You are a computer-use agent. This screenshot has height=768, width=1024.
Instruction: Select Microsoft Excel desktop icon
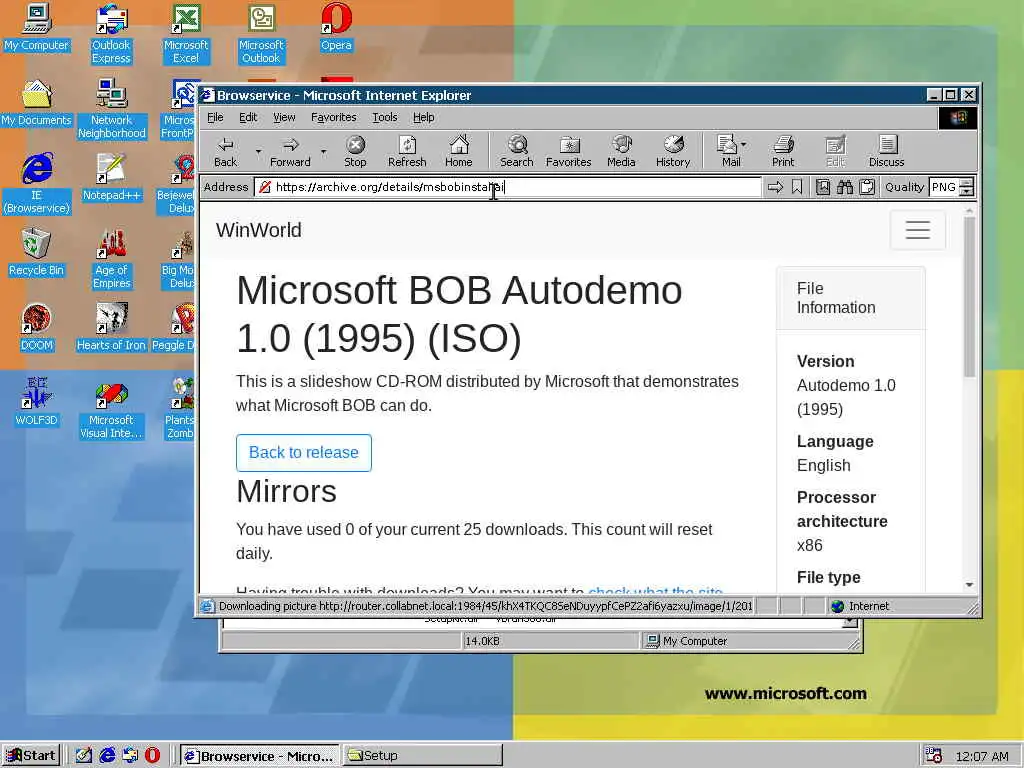tap(185, 34)
